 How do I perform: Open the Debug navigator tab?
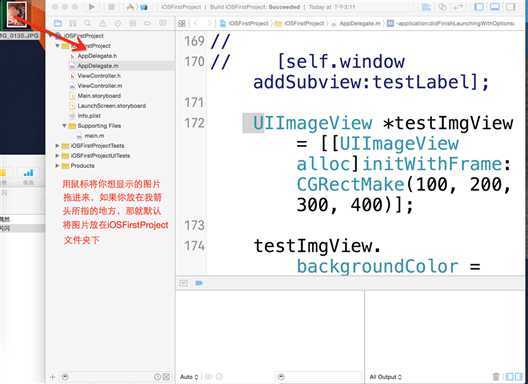(x=132, y=23)
